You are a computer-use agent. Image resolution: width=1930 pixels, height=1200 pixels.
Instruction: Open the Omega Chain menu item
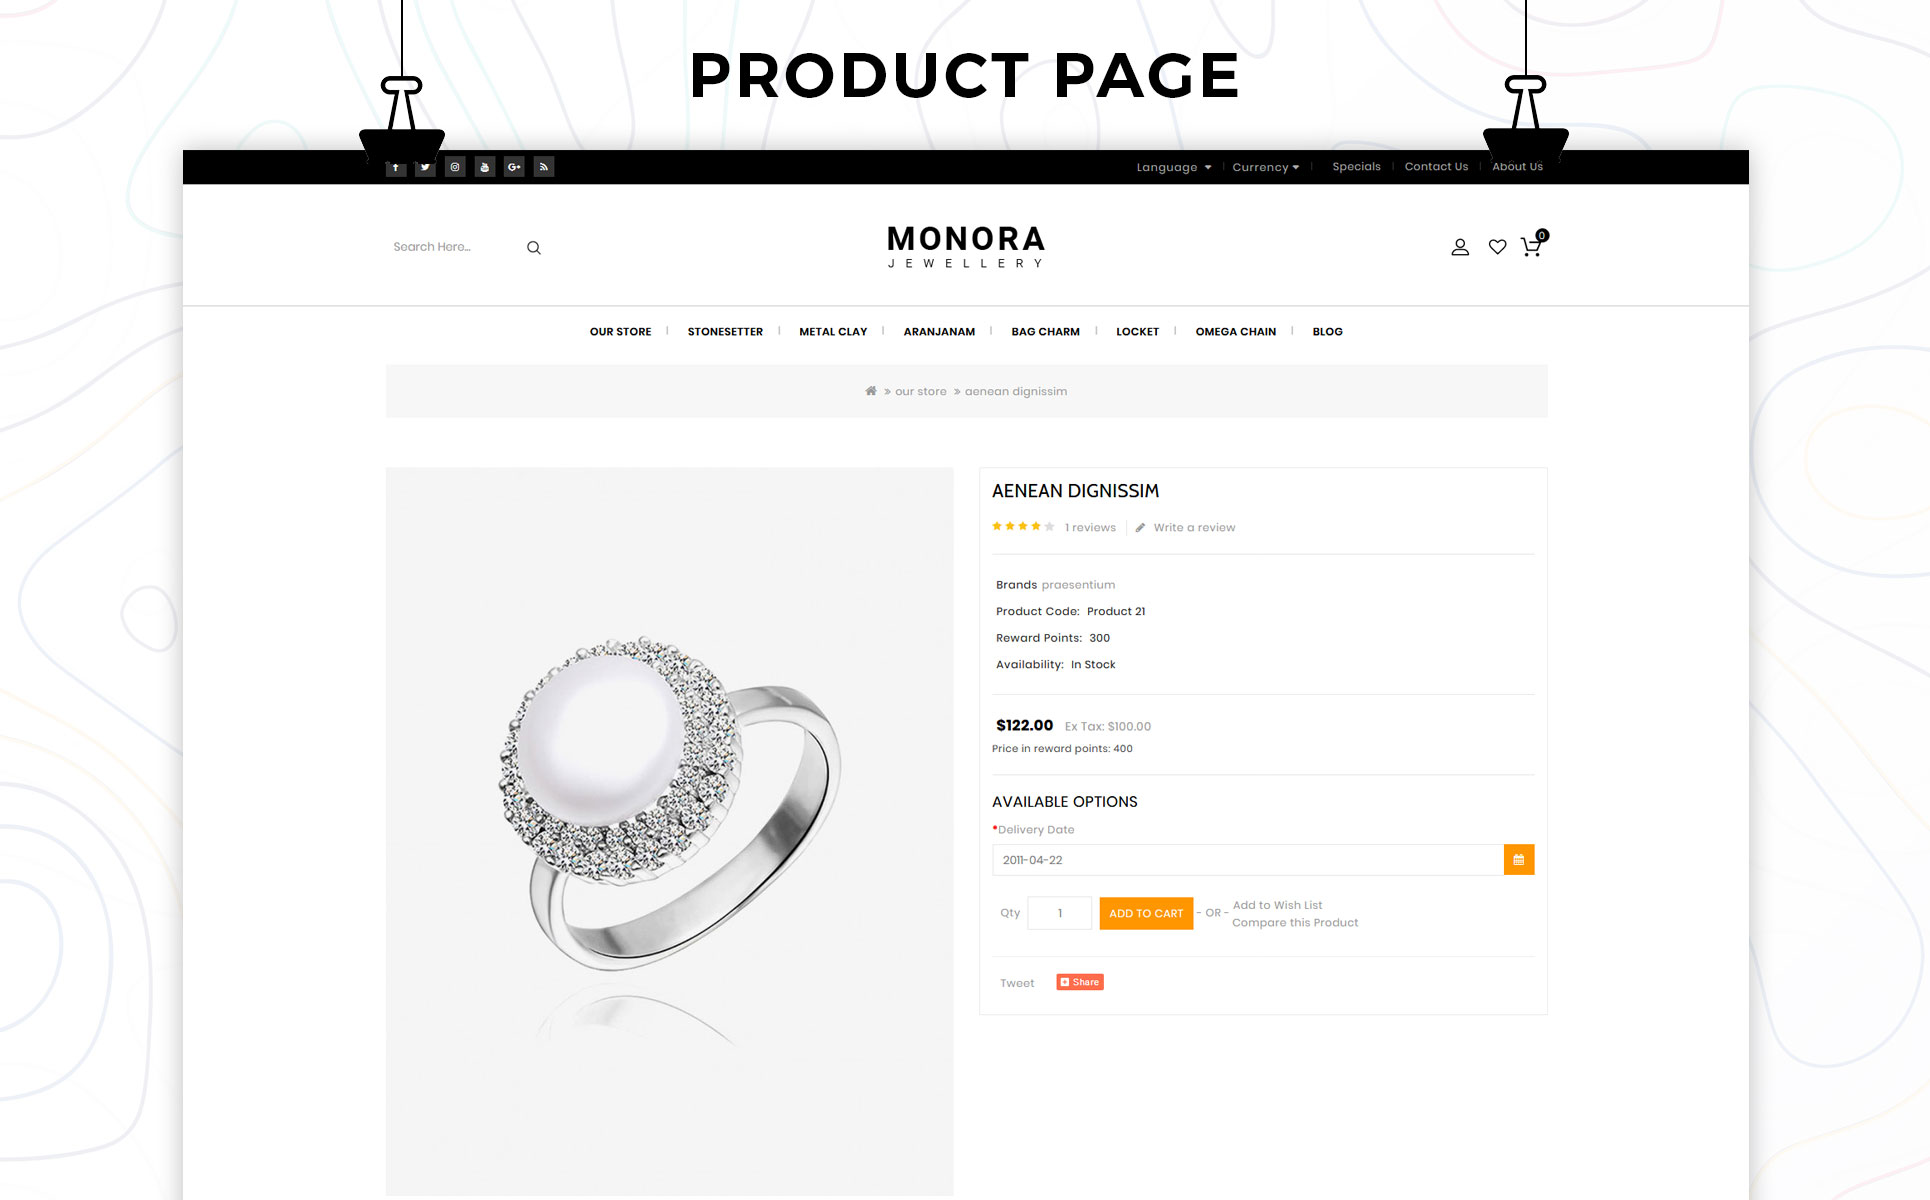(1235, 332)
